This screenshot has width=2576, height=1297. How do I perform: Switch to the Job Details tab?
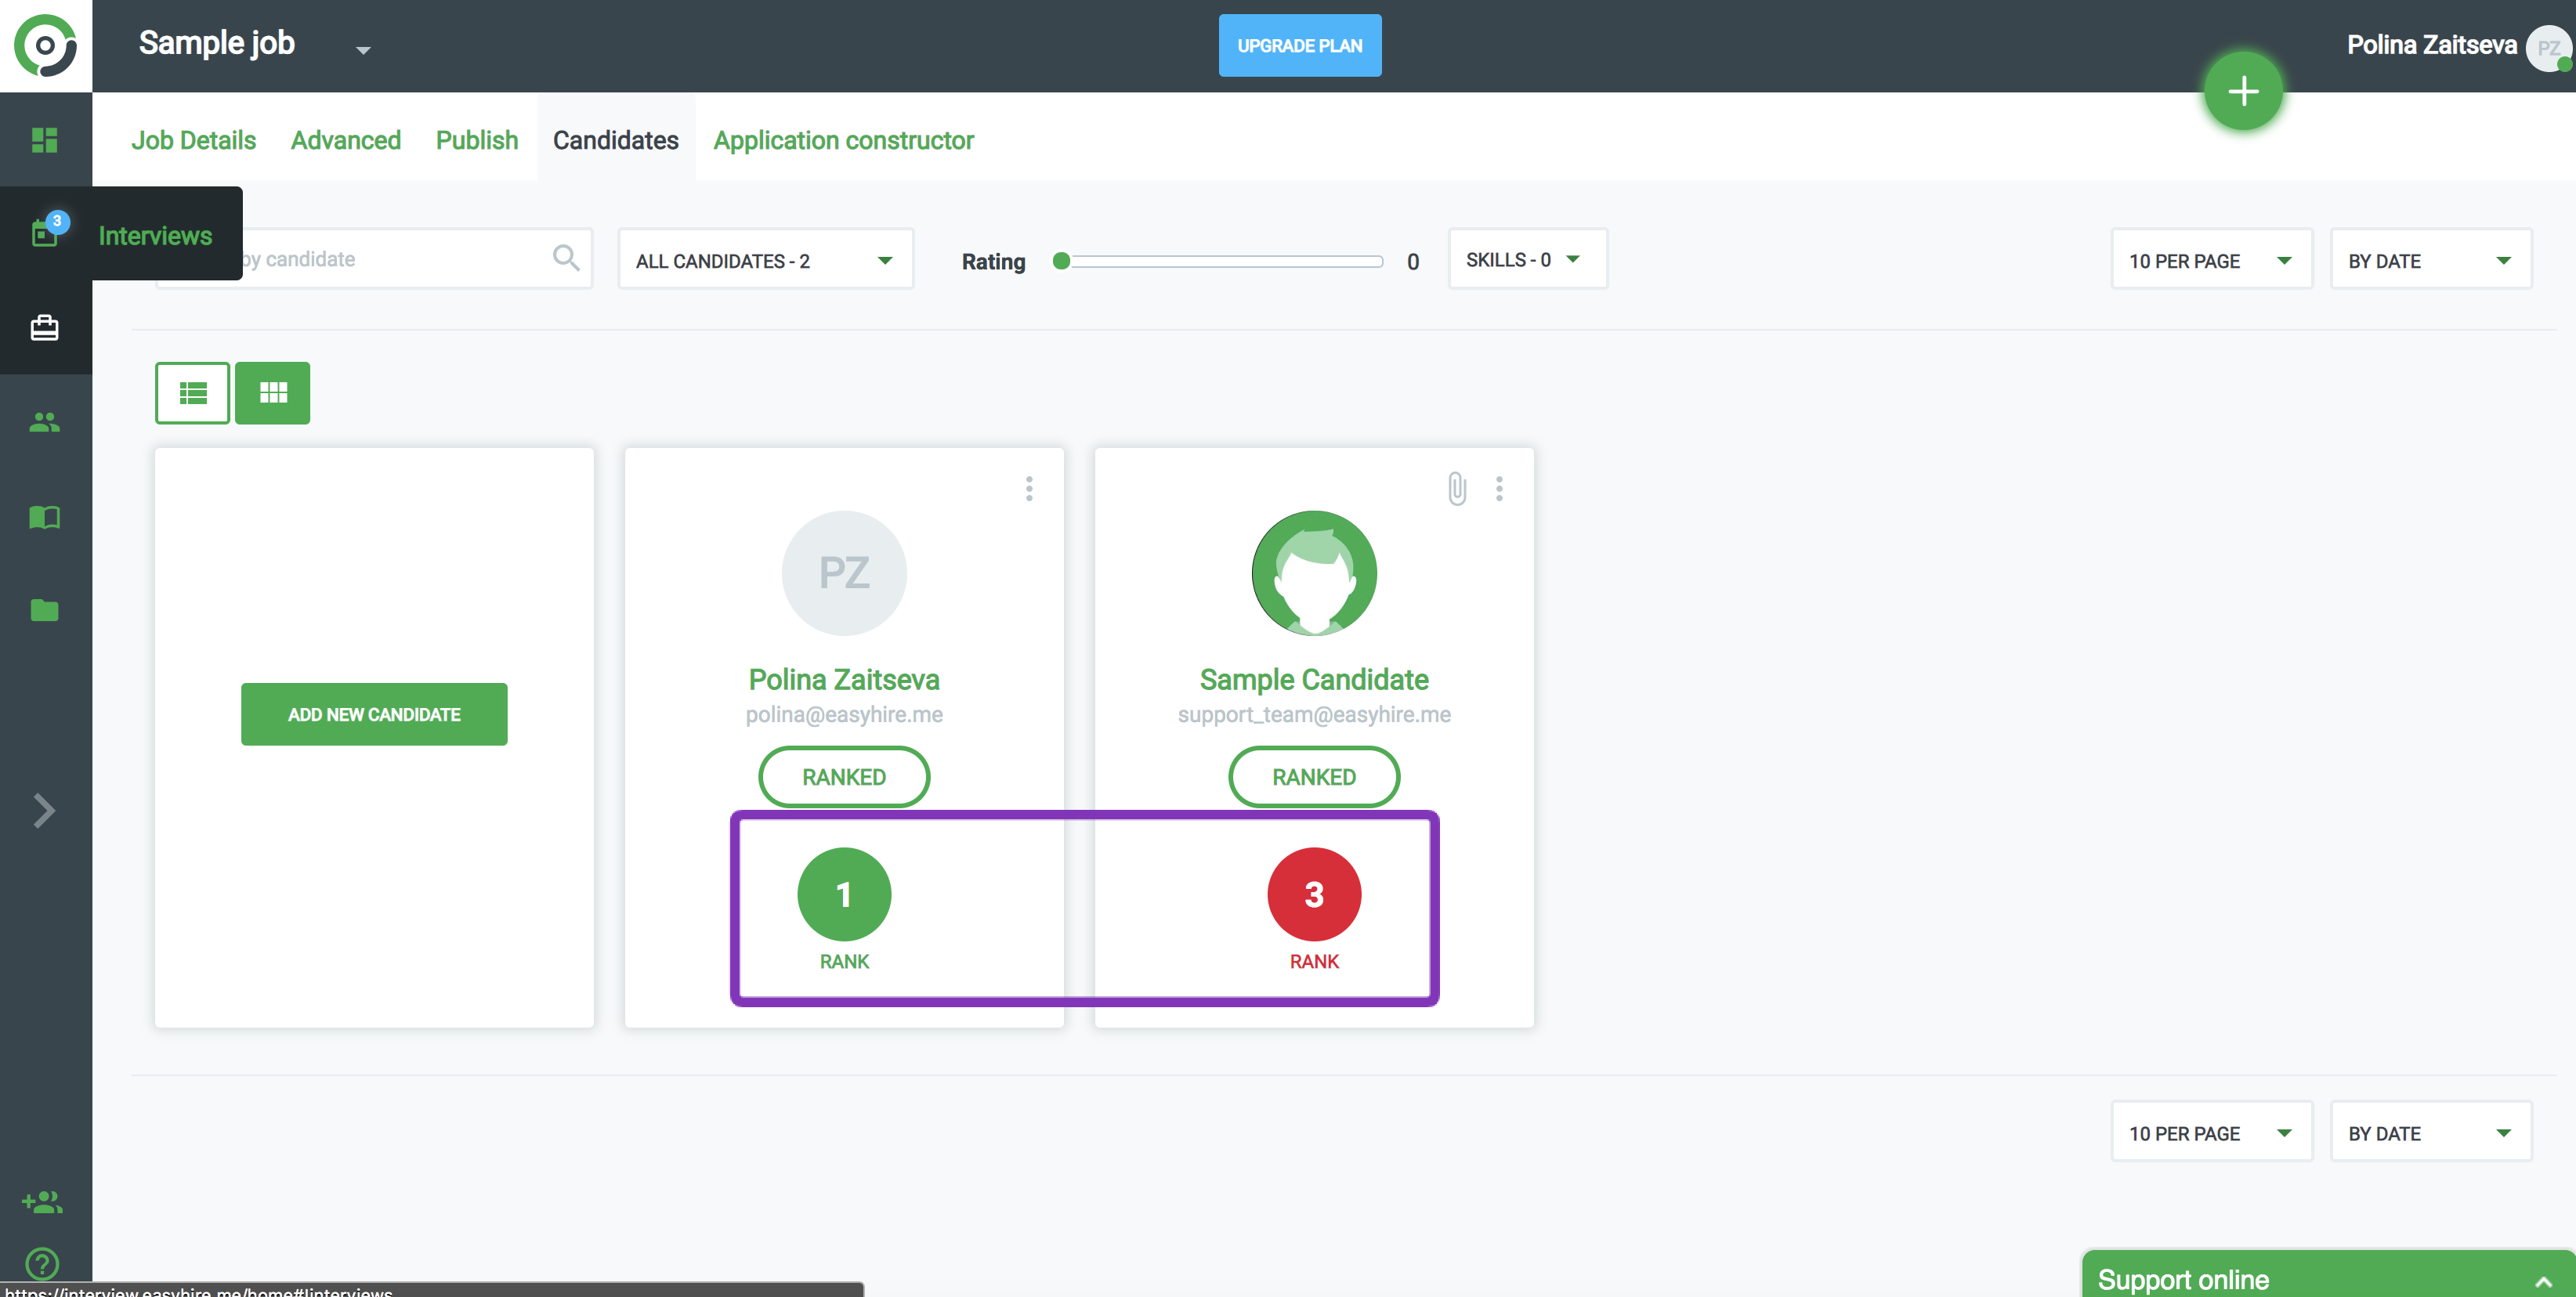coord(193,140)
